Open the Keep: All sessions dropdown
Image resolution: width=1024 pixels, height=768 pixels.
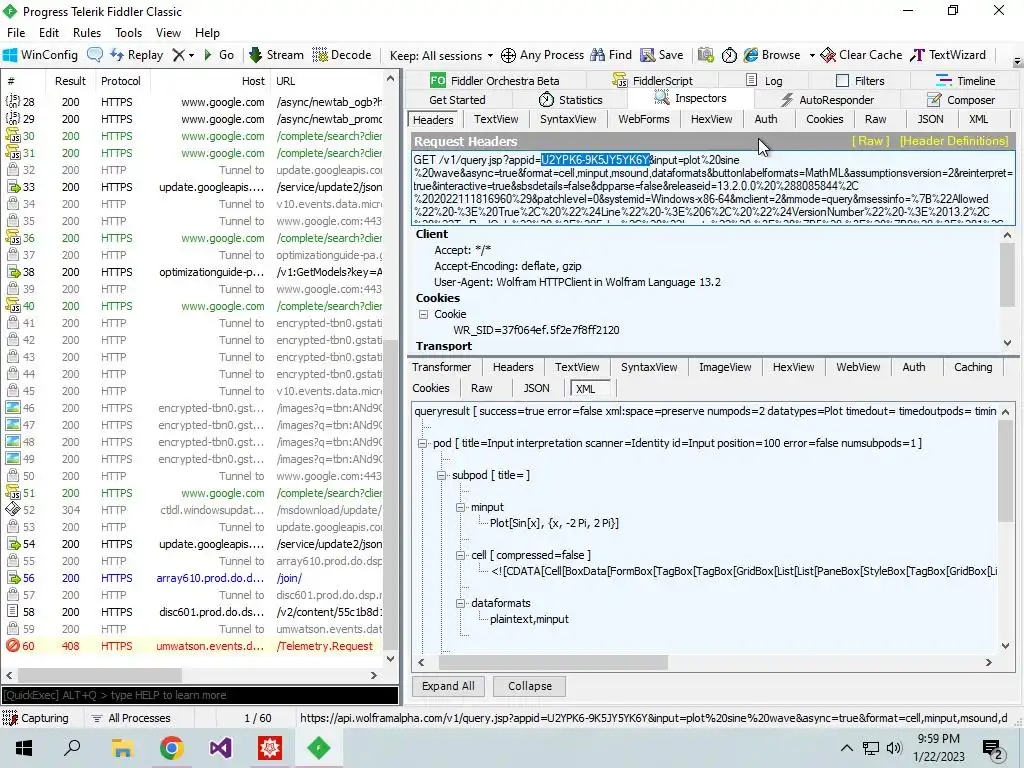click(441, 56)
